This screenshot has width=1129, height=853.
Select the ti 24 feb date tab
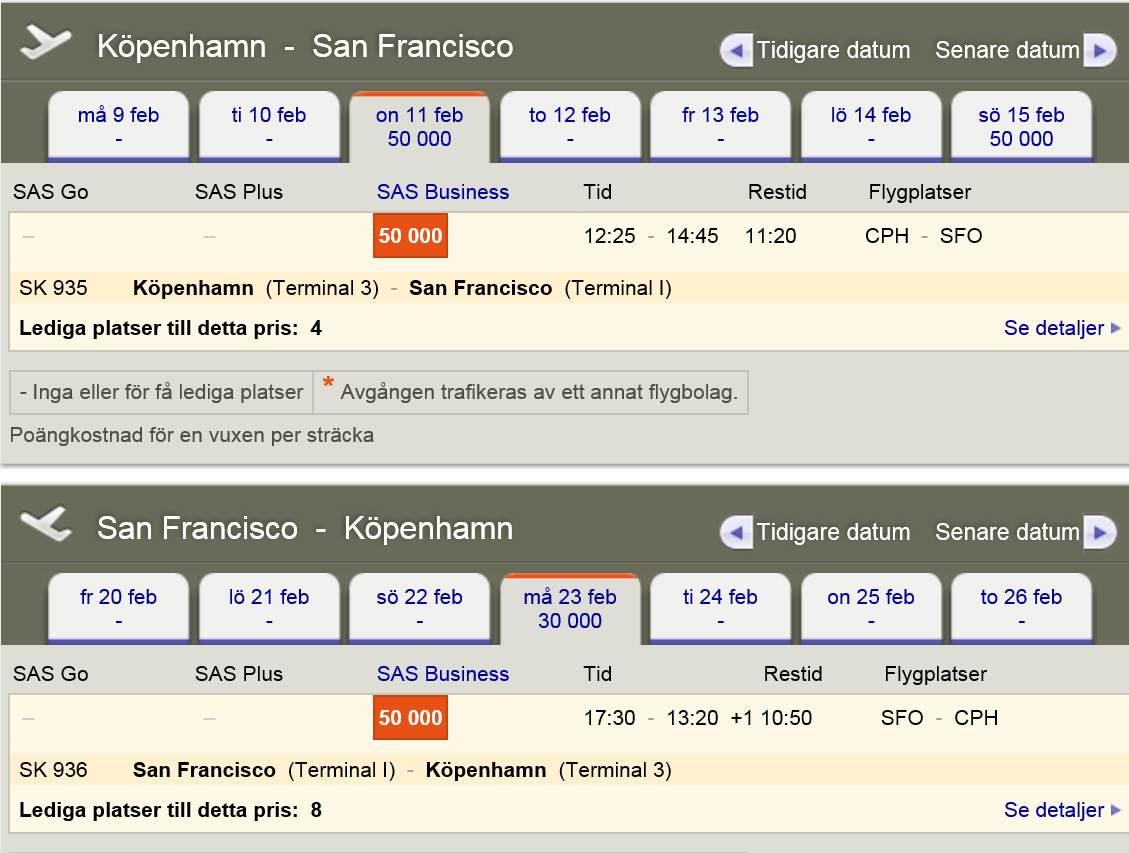720,606
